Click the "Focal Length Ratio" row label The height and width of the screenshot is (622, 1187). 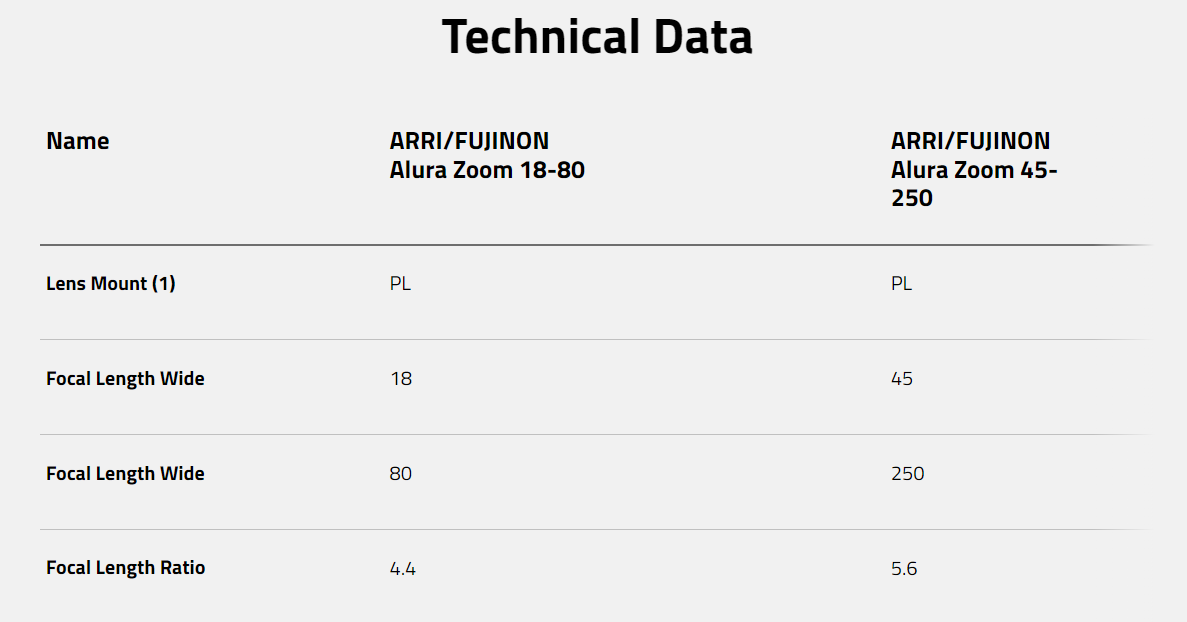pos(125,568)
